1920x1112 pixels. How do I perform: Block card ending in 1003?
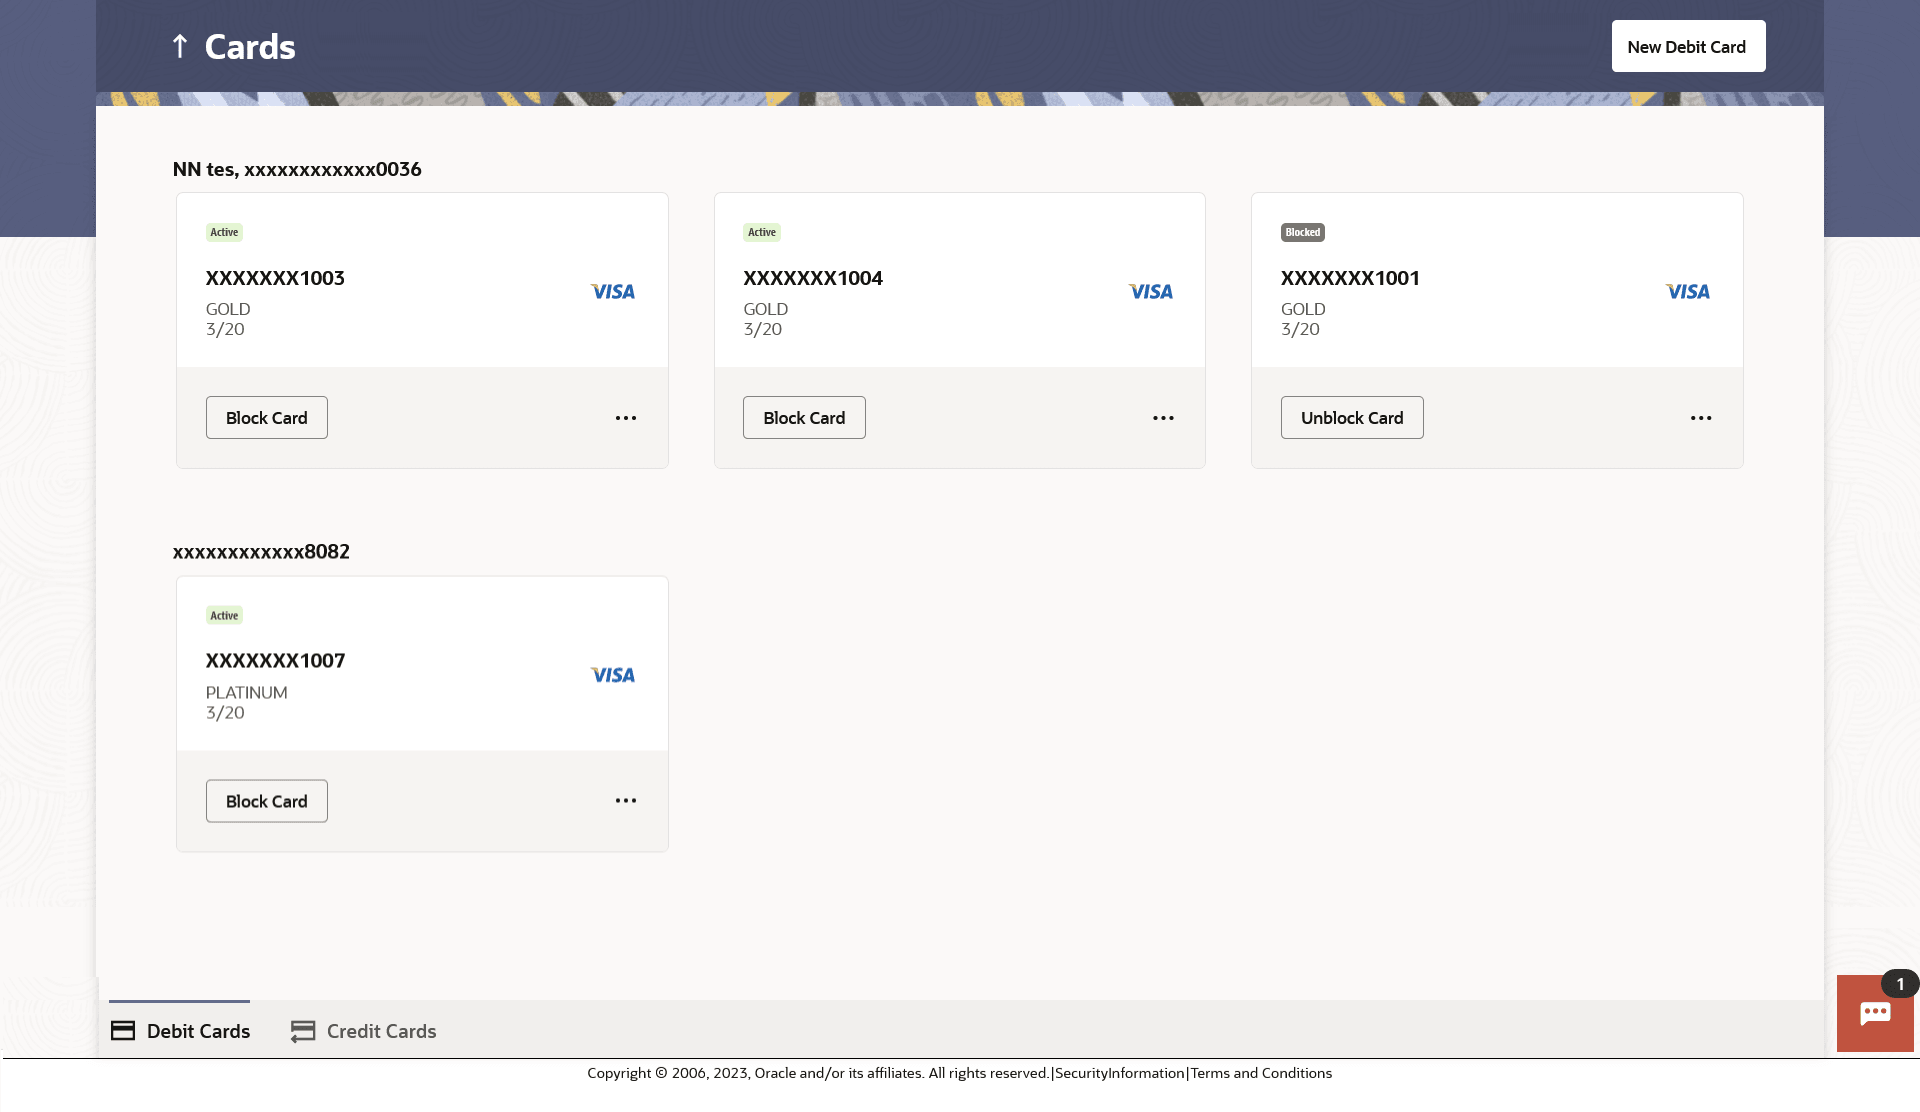click(267, 418)
